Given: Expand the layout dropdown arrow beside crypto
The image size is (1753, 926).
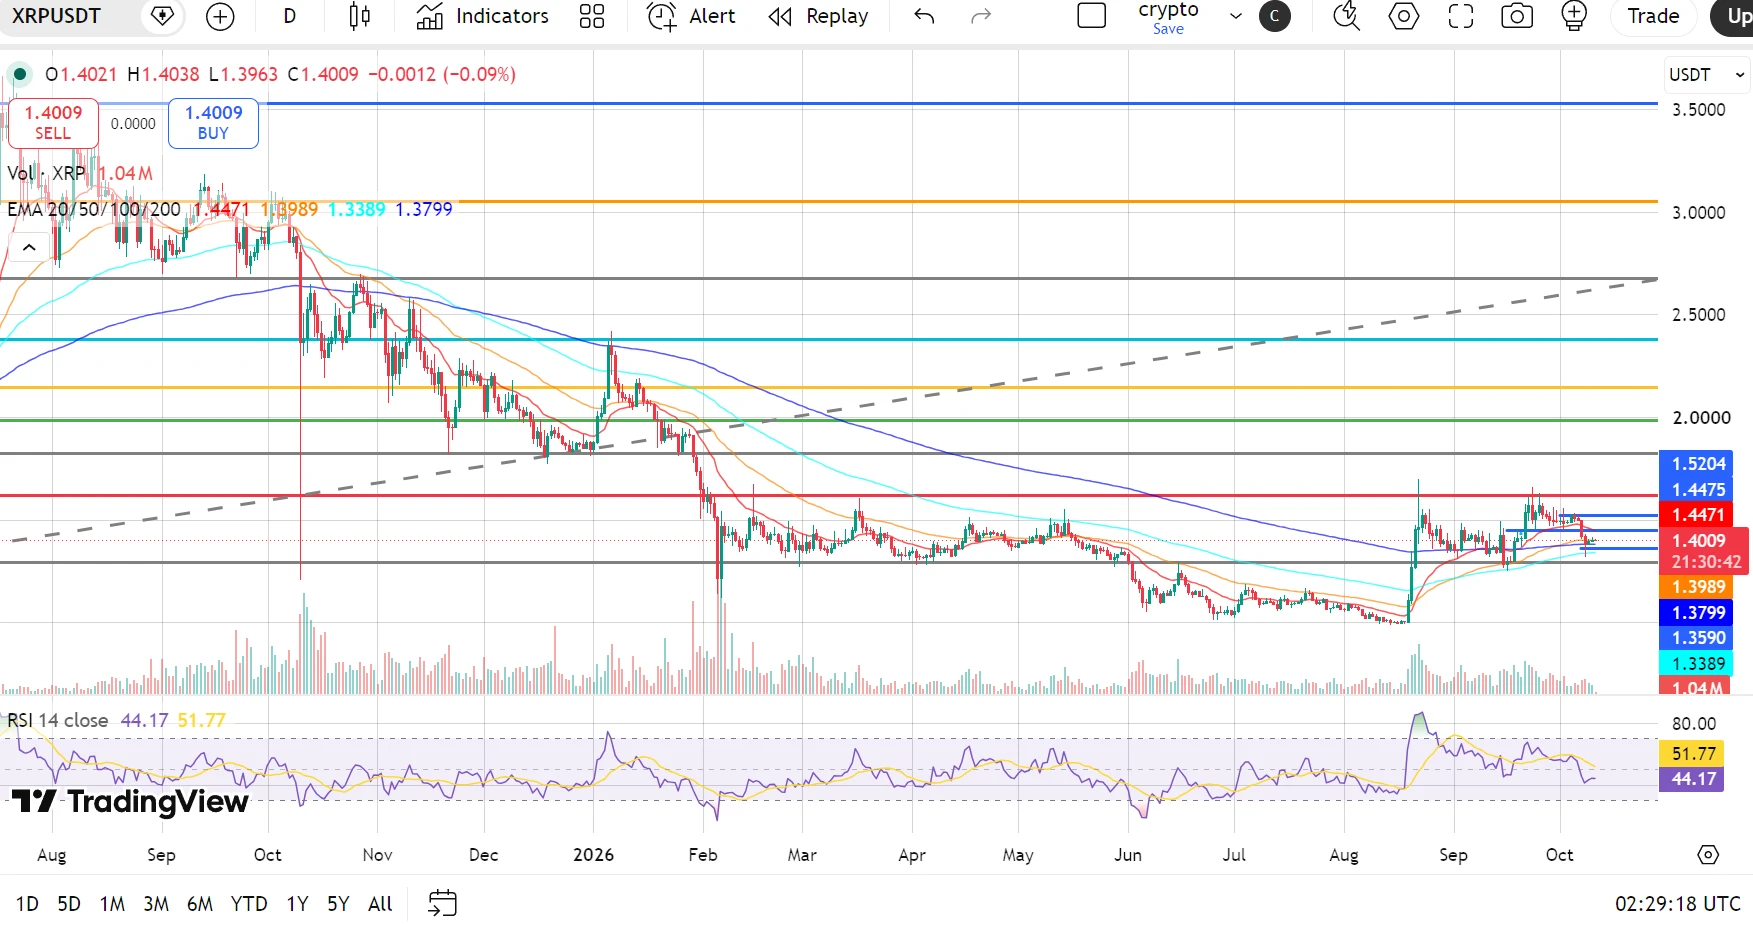Looking at the screenshot, I should point(1236,16).
